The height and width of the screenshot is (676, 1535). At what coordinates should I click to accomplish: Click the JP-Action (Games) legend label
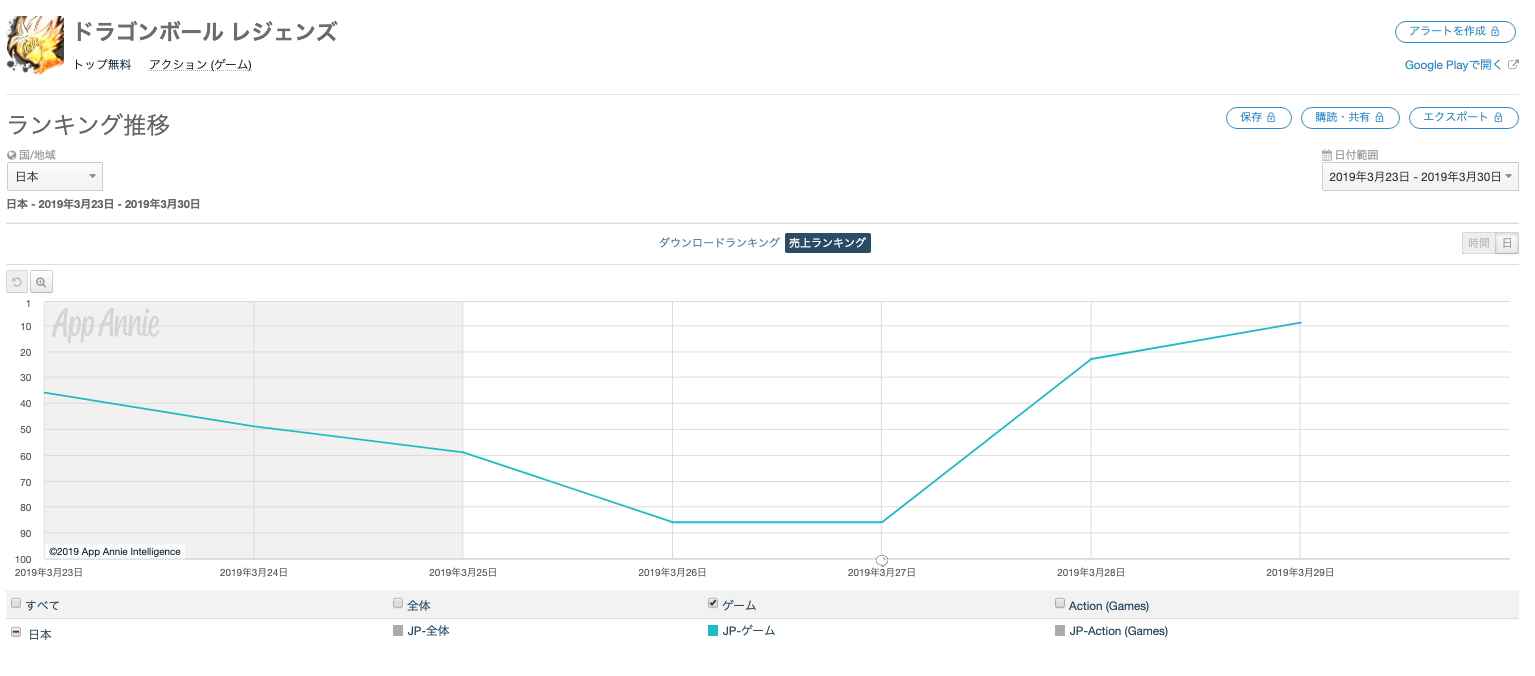coord(1119,631)
